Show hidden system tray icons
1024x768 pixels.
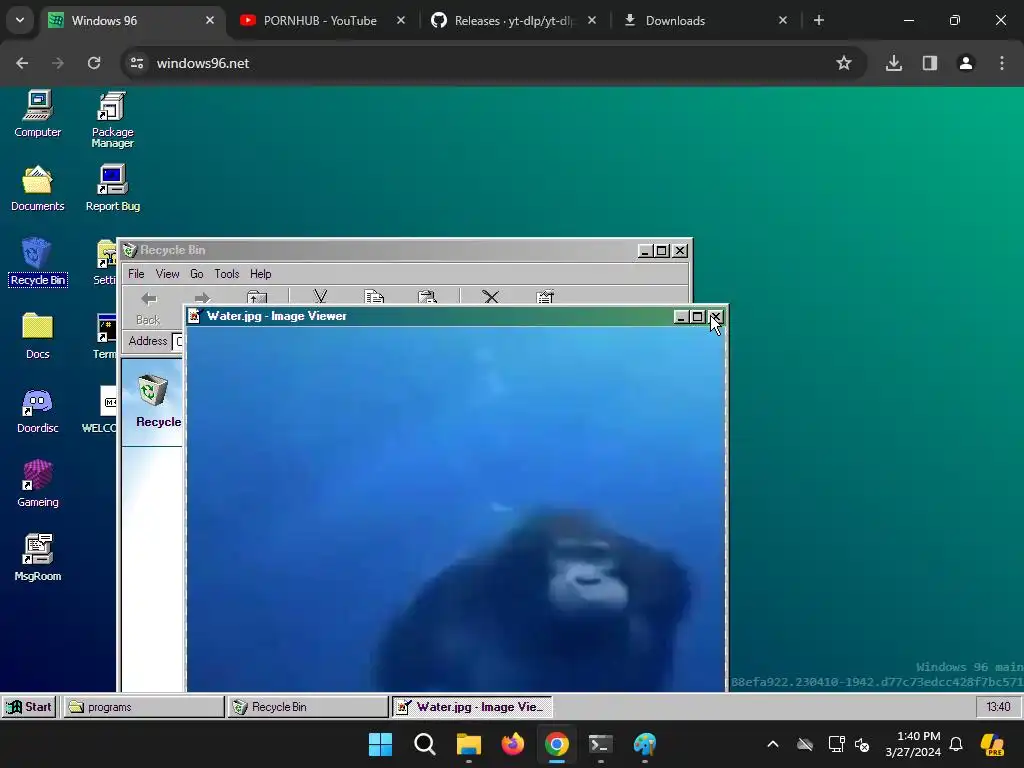[773, 744]
